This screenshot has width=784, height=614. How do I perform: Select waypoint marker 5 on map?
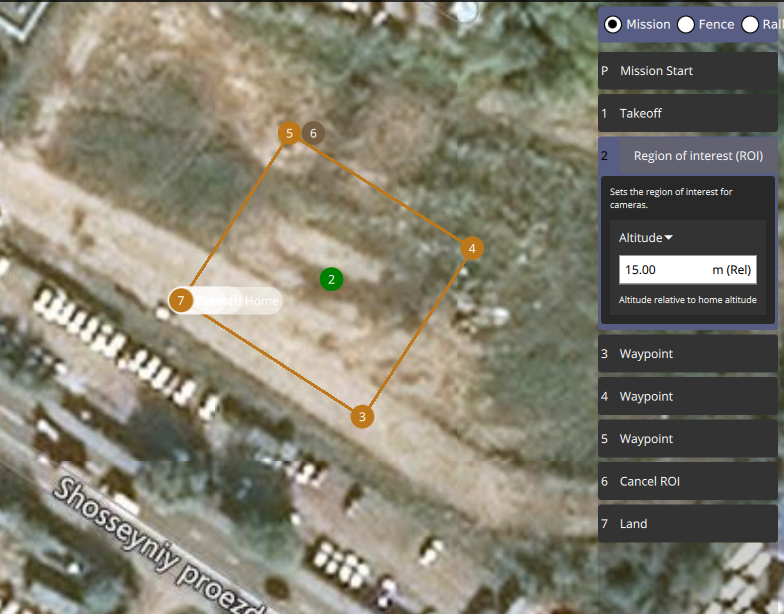(x=289, y=134)
